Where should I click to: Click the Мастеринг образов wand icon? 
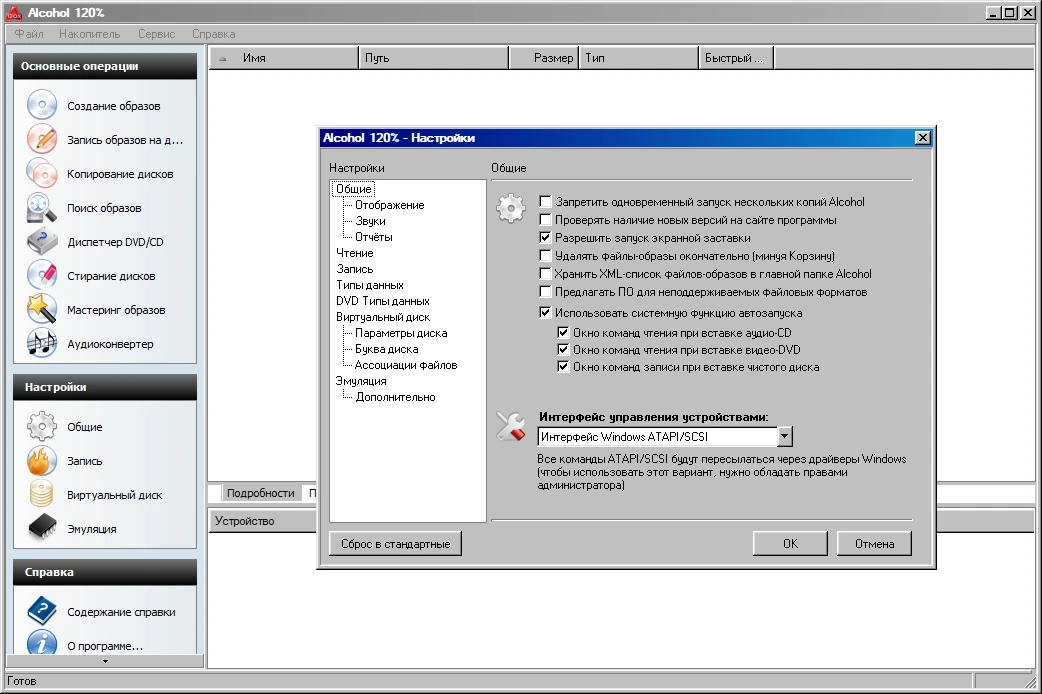click(x=42, y=309)
